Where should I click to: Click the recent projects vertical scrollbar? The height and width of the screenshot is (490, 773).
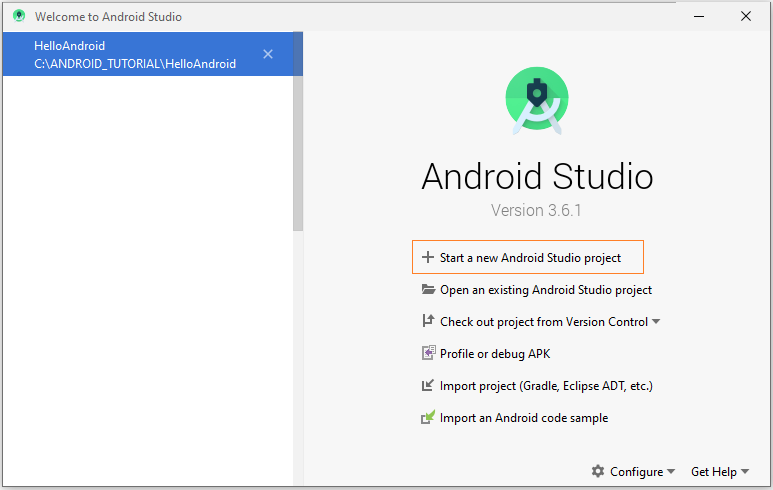pyautogui.click(x=298, y=132)
